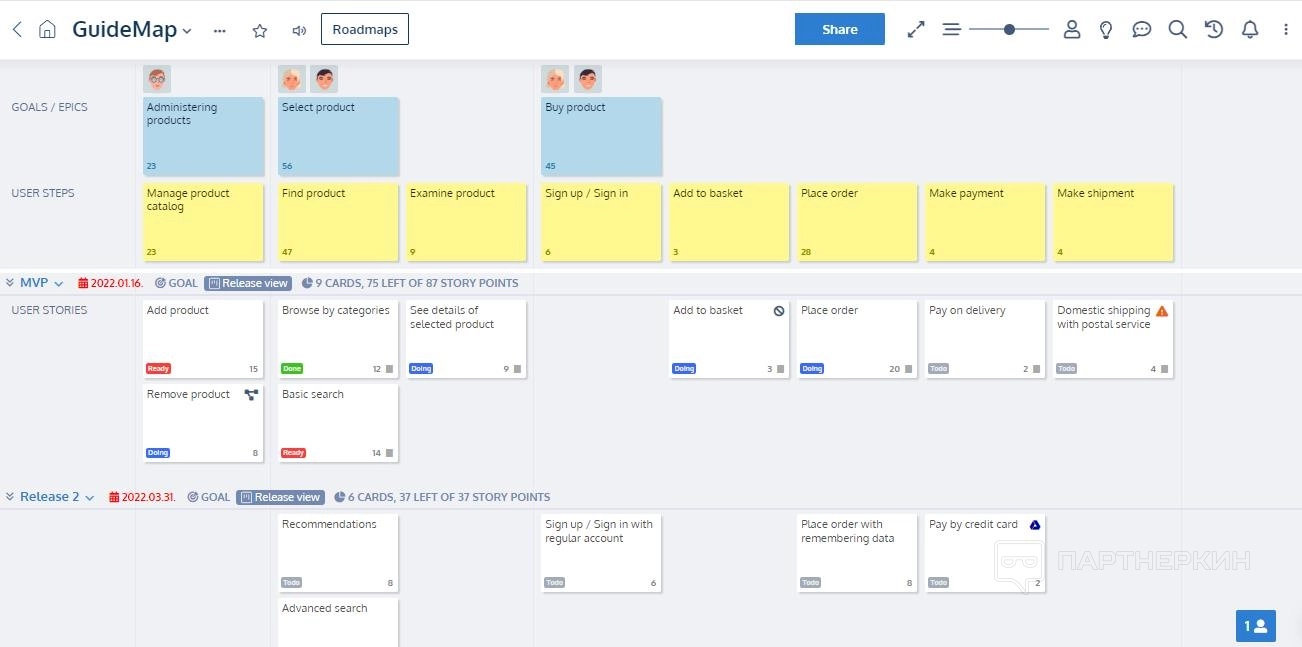Click the megaphone announcement icon

[299, 30]
